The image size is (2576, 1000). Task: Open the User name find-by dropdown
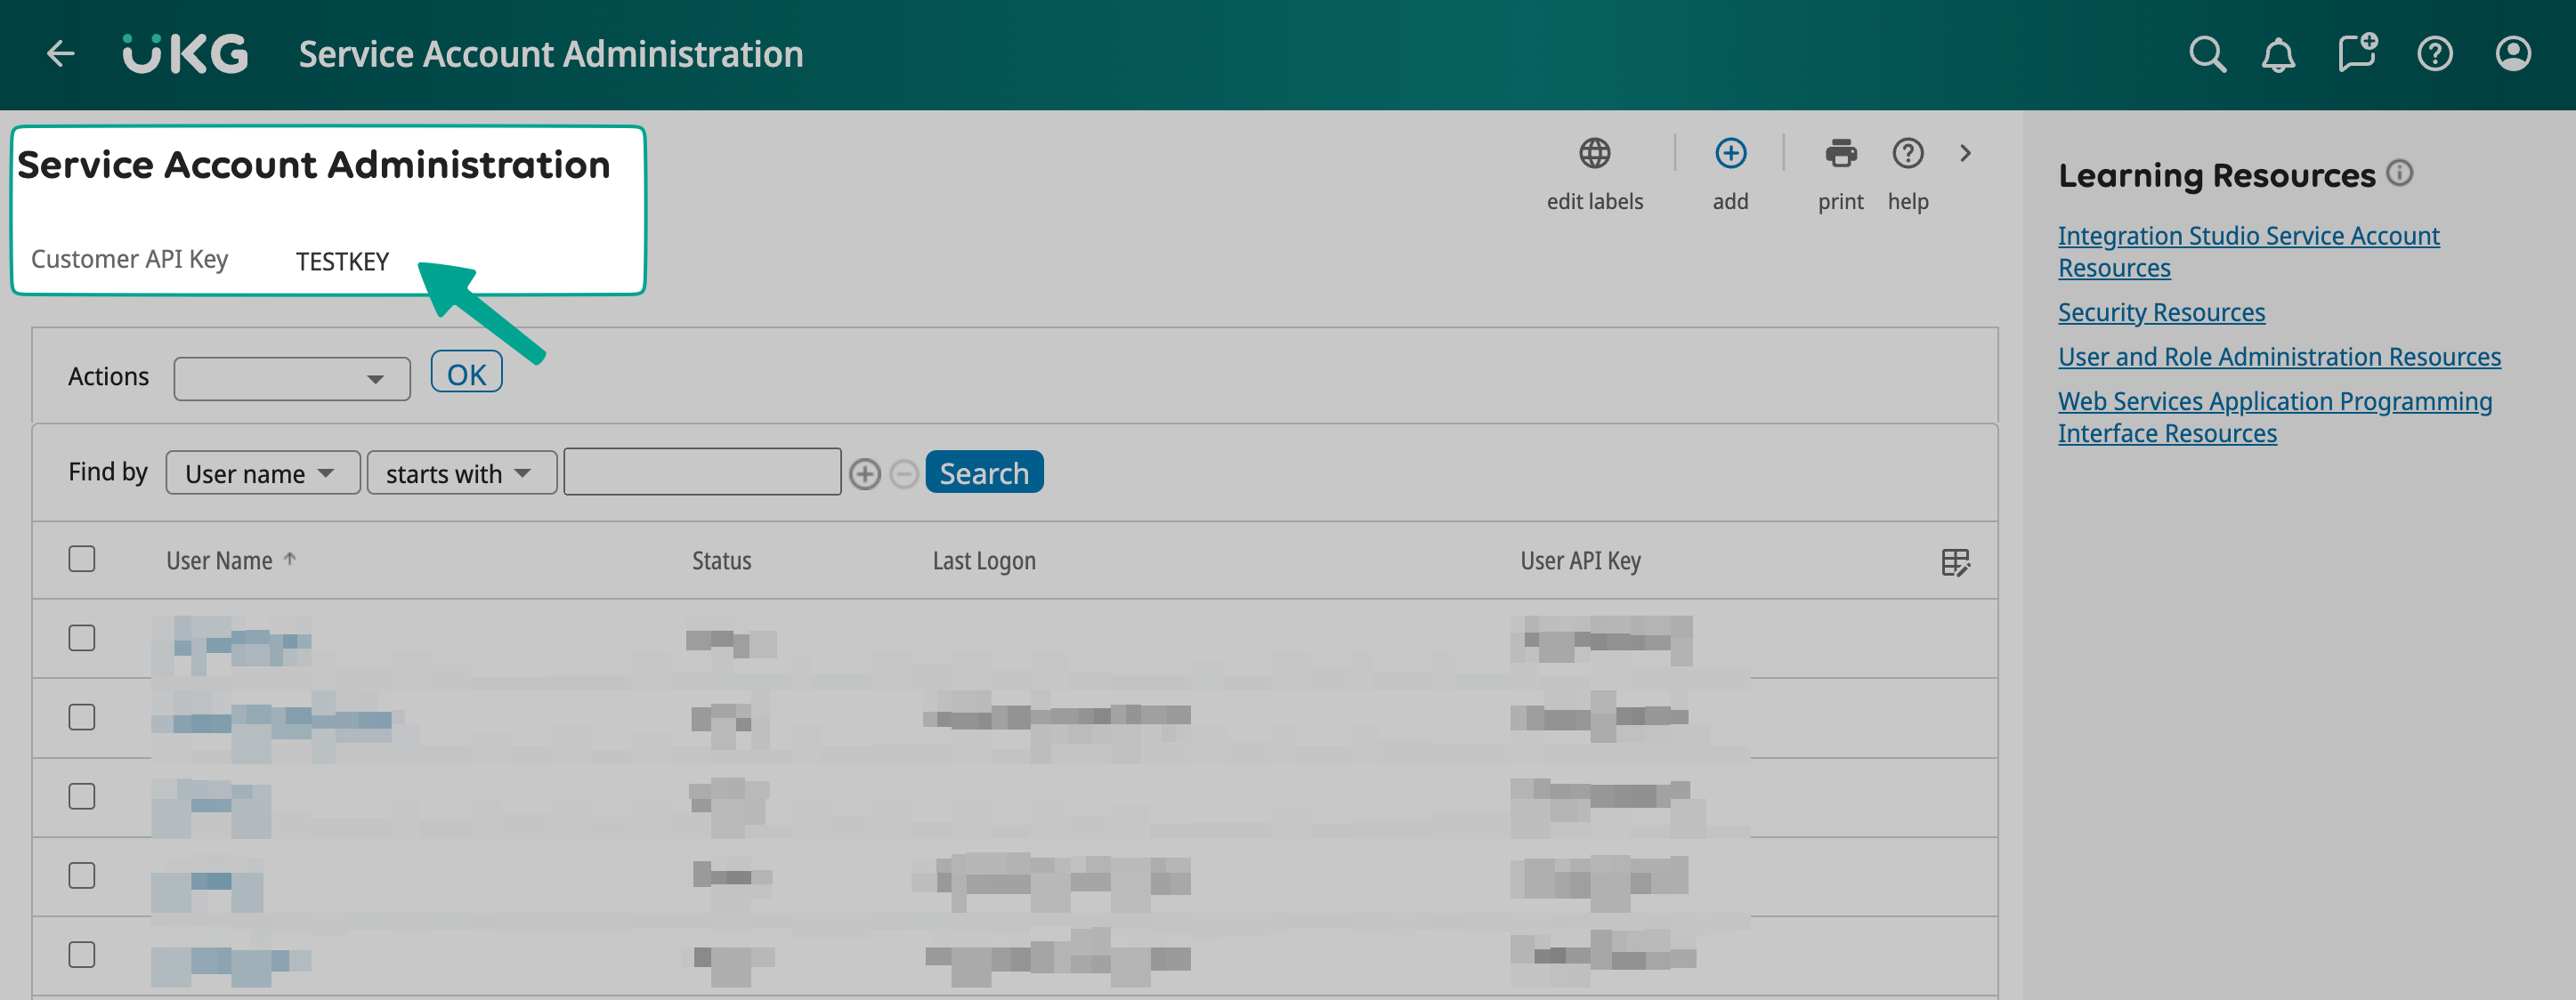pyautogui.click(x=262, y=473)
